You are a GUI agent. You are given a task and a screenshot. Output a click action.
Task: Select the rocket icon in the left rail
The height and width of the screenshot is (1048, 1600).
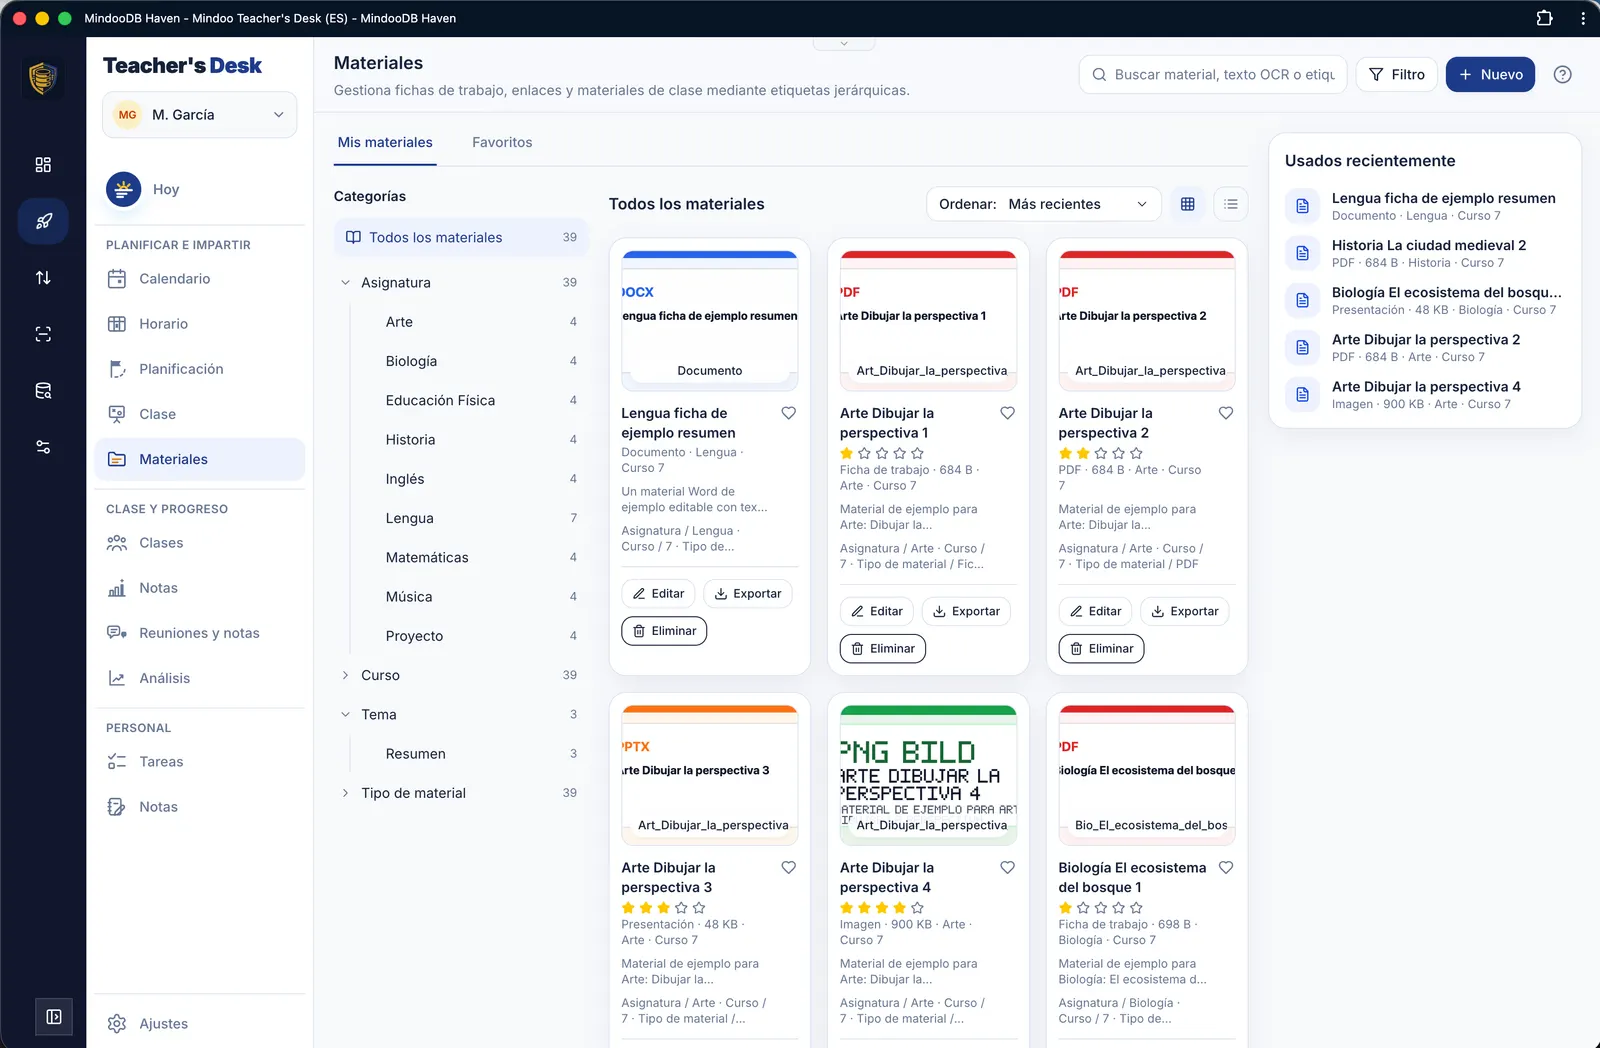coord(43,221)
